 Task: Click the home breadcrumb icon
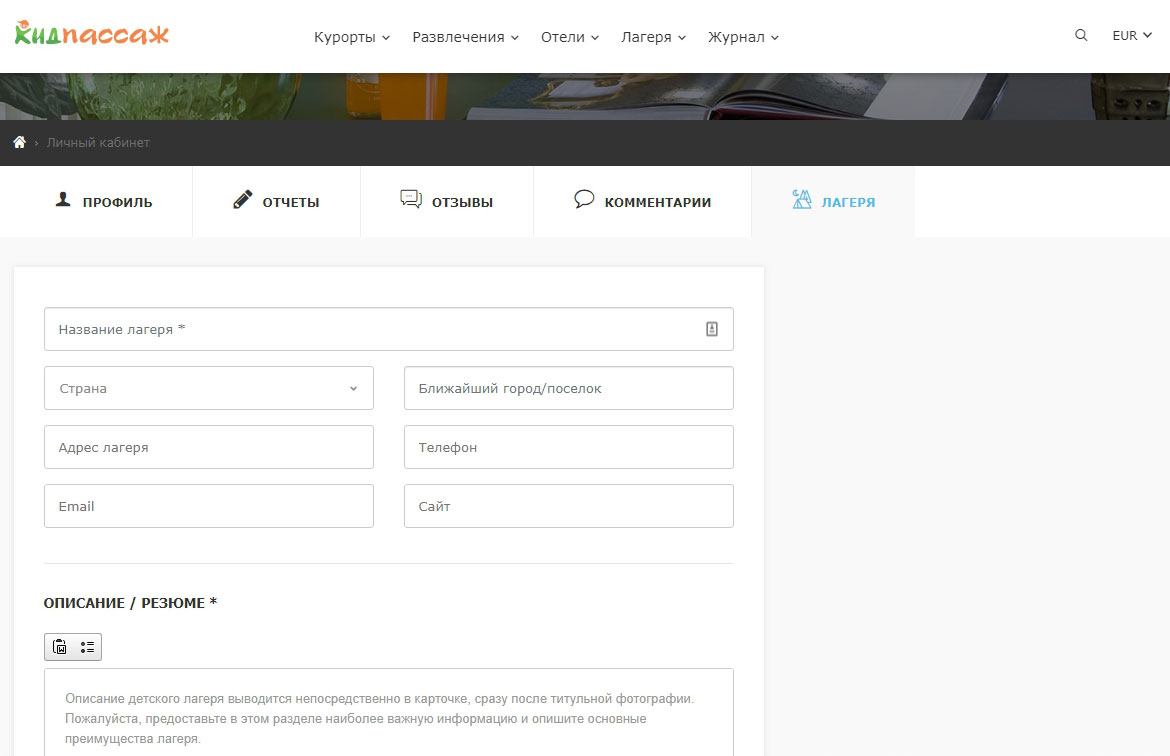coord(19,143)
